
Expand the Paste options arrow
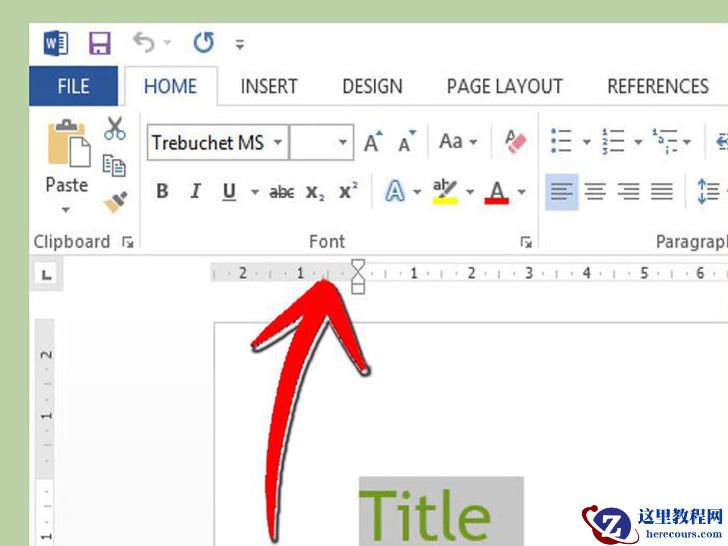66,209
